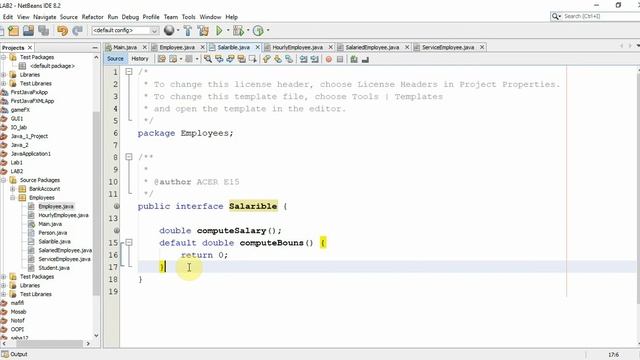Open the Run Project dropdown arrow
This screenshot has width=640, height=360.
click(228, 30)
